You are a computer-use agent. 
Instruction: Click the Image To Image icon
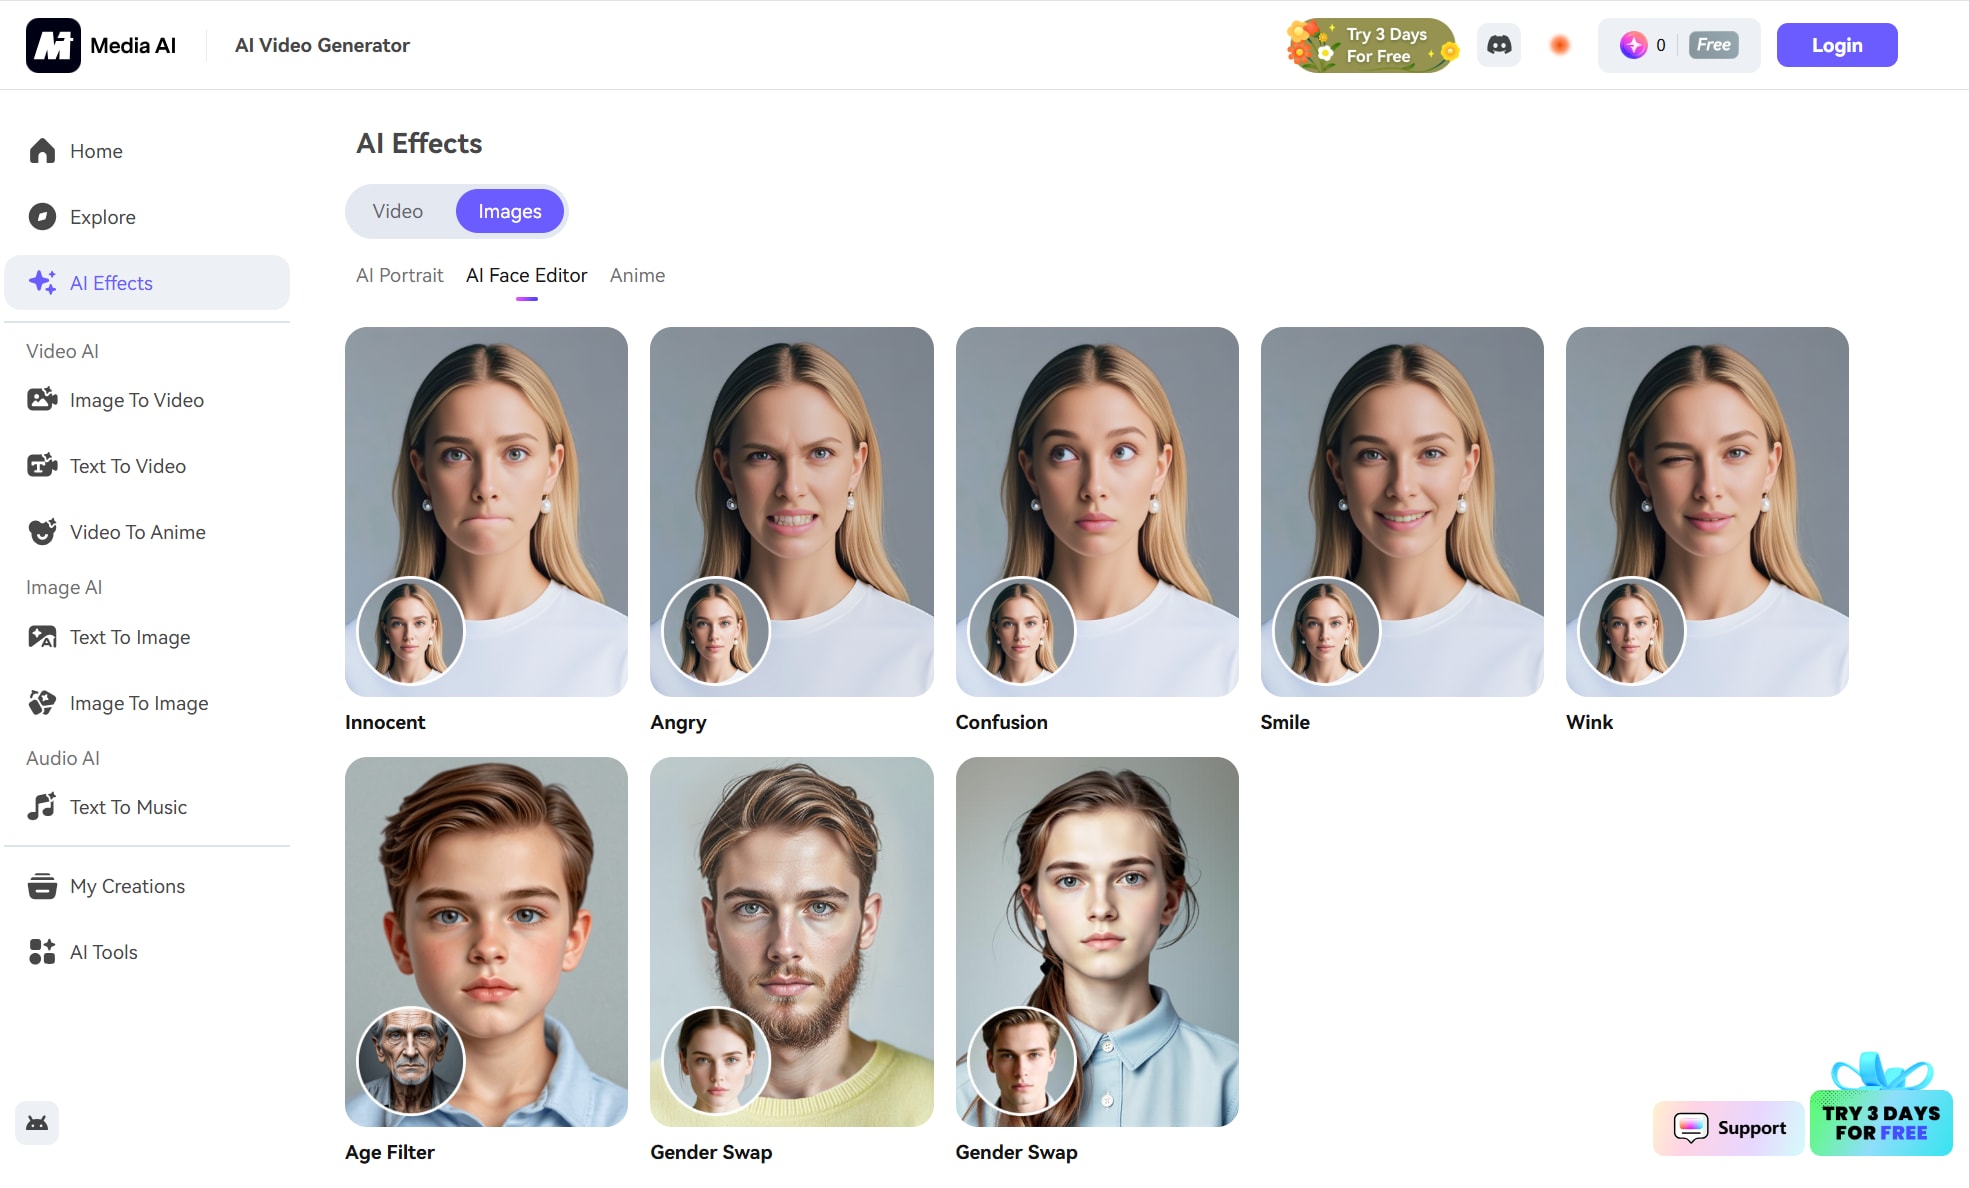[42, 703]
